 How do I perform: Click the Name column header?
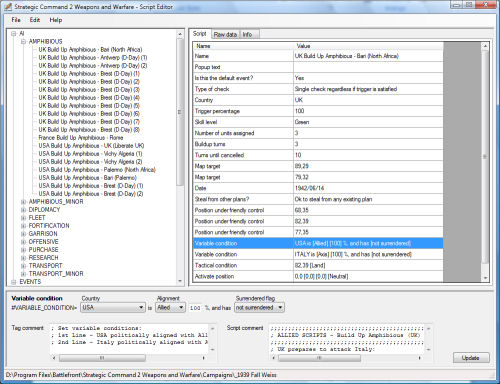(x=243, y=46)
